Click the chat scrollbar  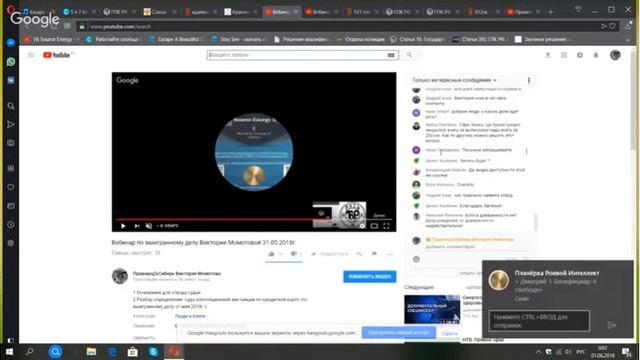[535, 222]
